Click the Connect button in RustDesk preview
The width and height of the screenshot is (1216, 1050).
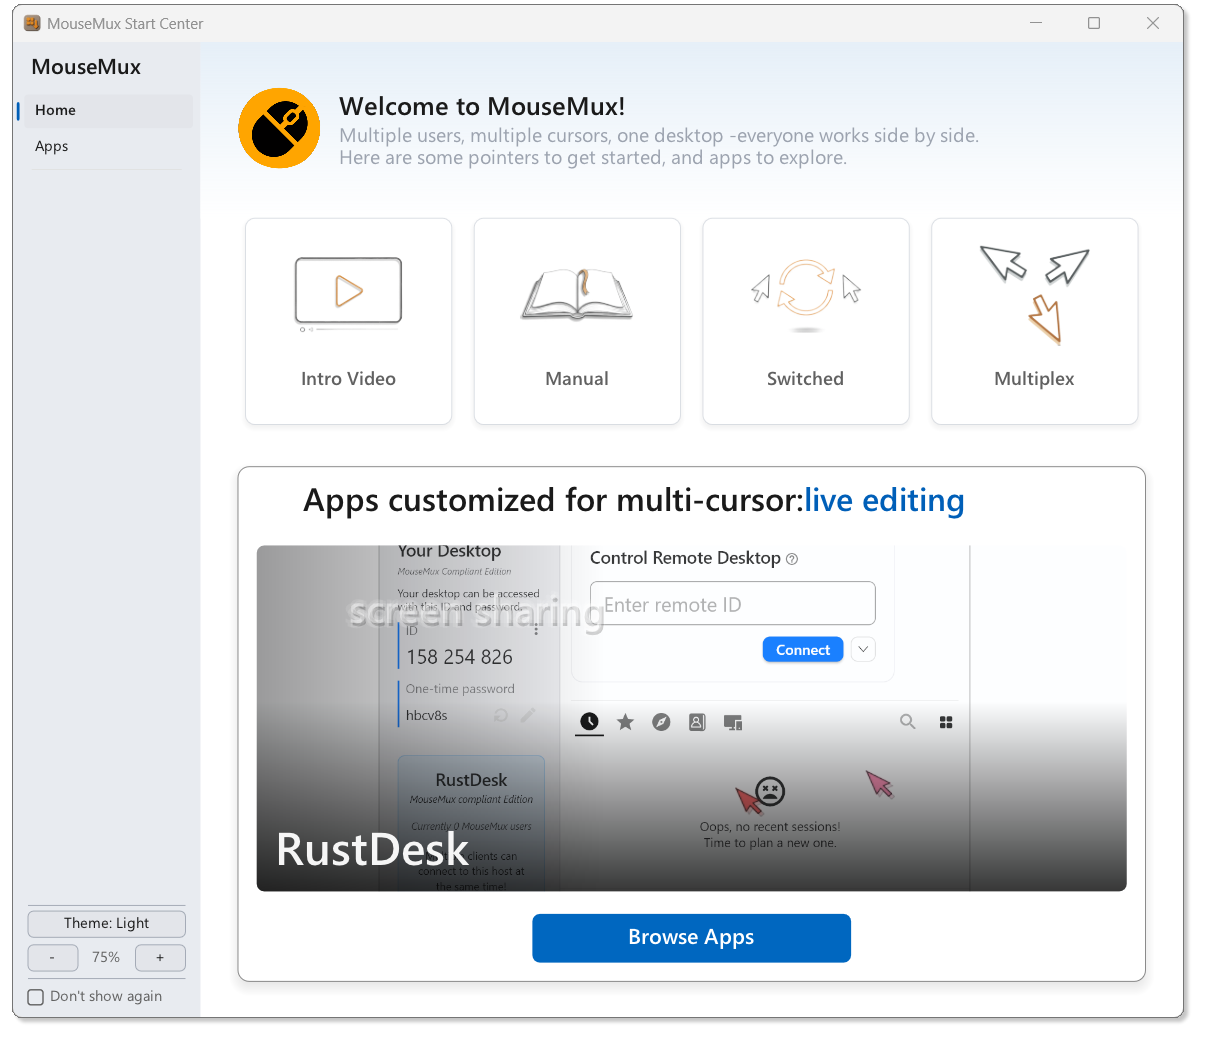pyautogui.click(x=803, y=650)
